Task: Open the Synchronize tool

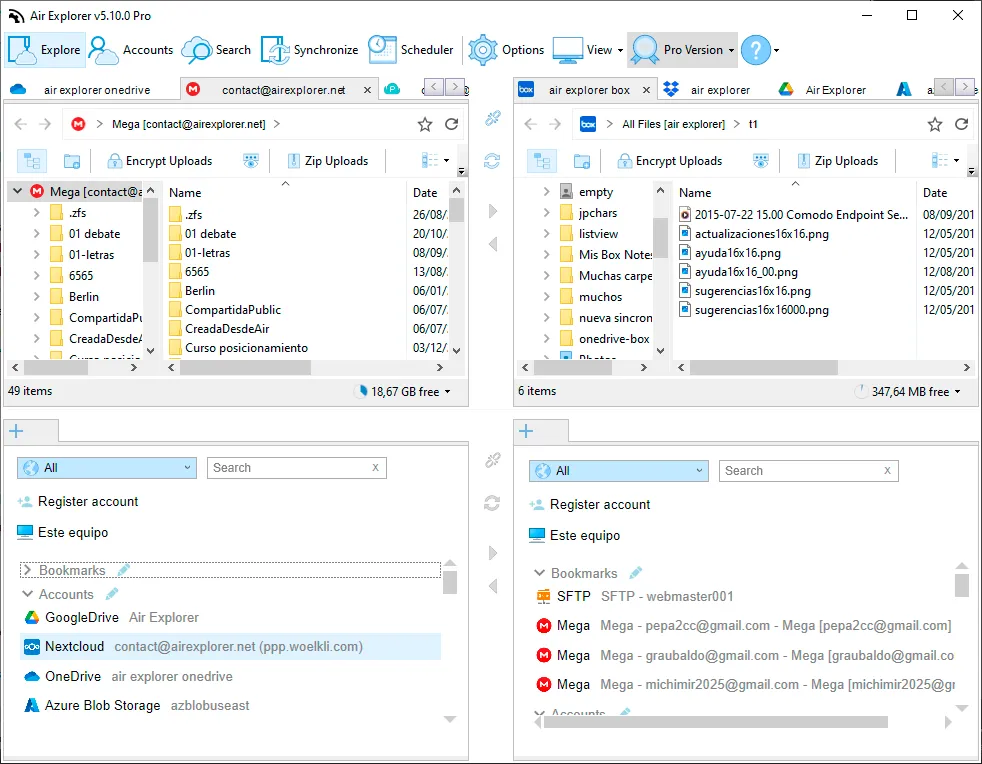Action: (x=309, y=50)
